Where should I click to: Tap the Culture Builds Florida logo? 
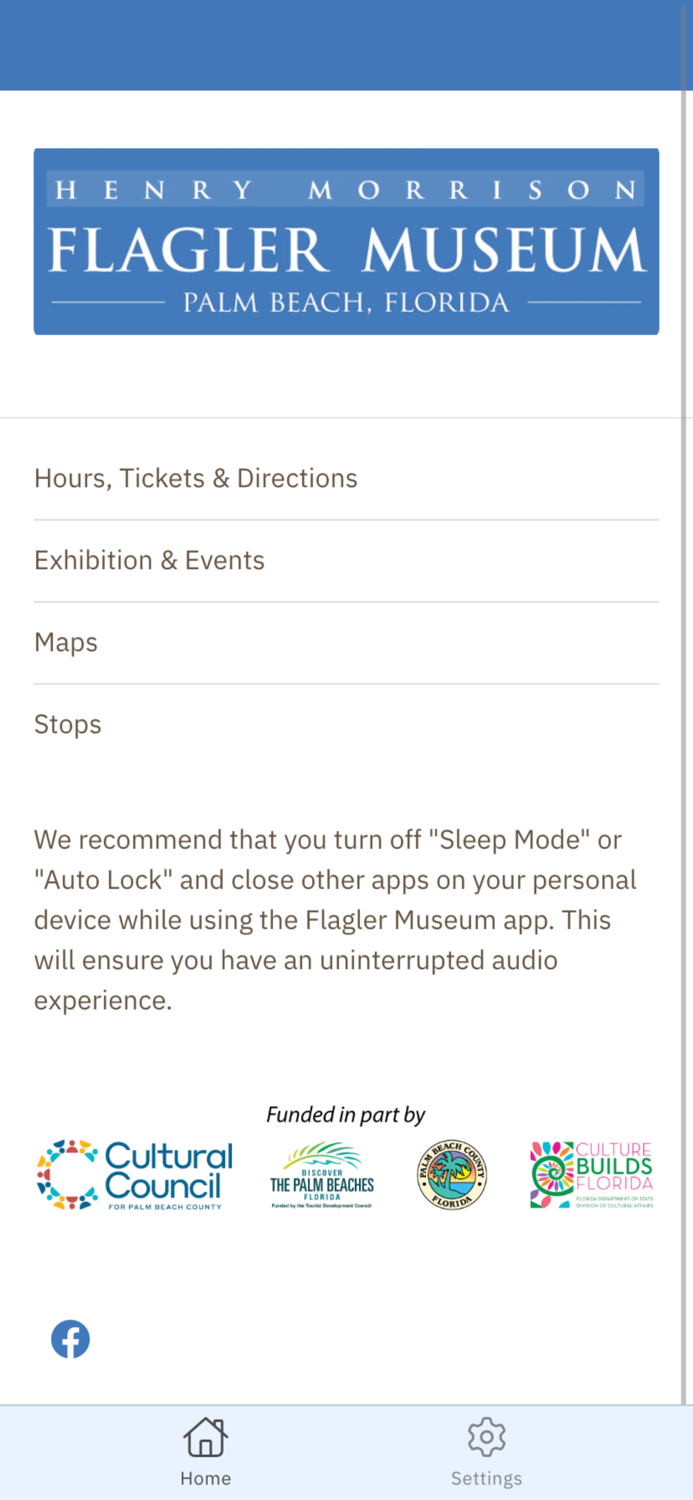[592, 1173]
